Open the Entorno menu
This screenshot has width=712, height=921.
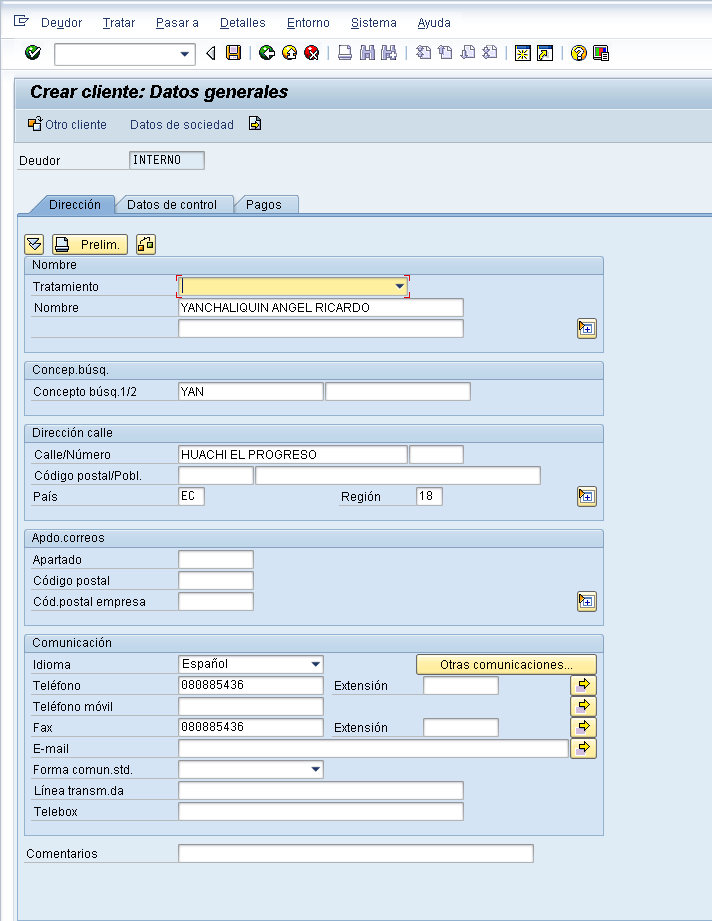click(x=308, y=23)
